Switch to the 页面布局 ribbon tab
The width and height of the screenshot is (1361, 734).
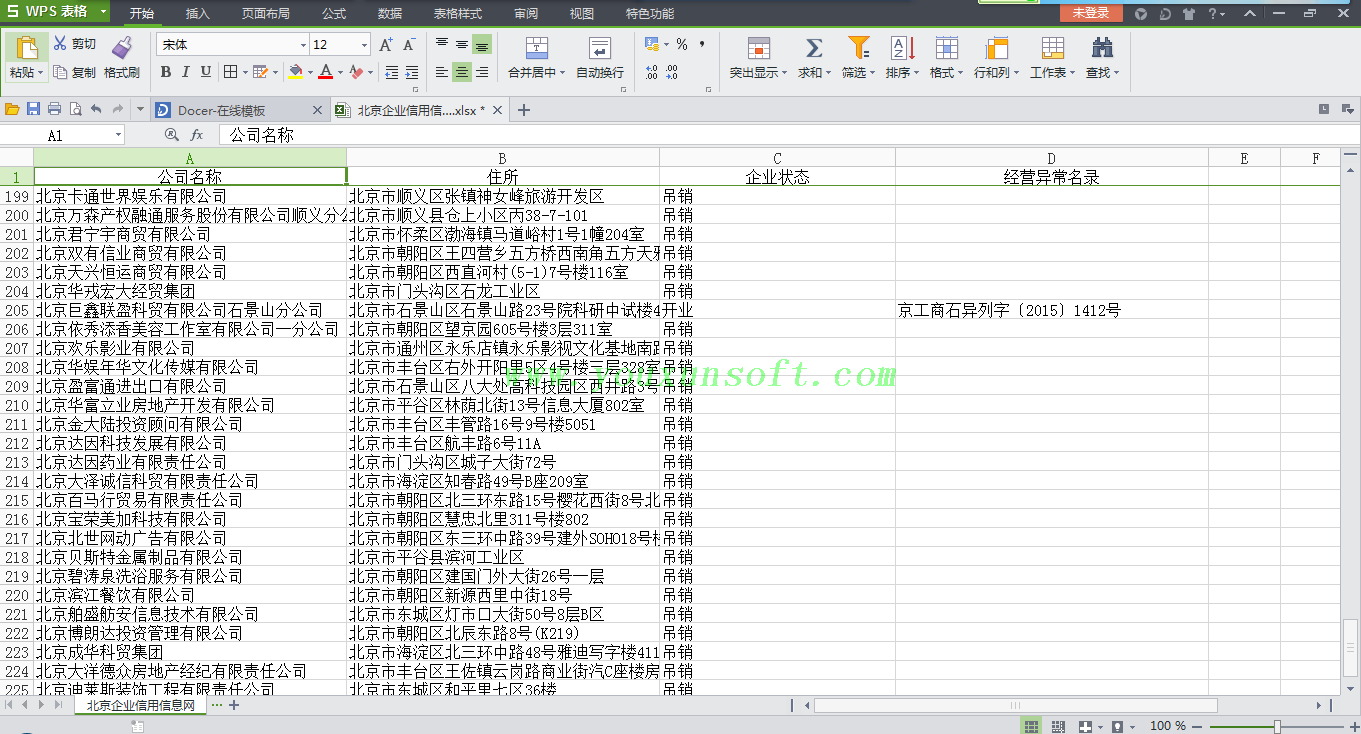click(x=266, y=13)
